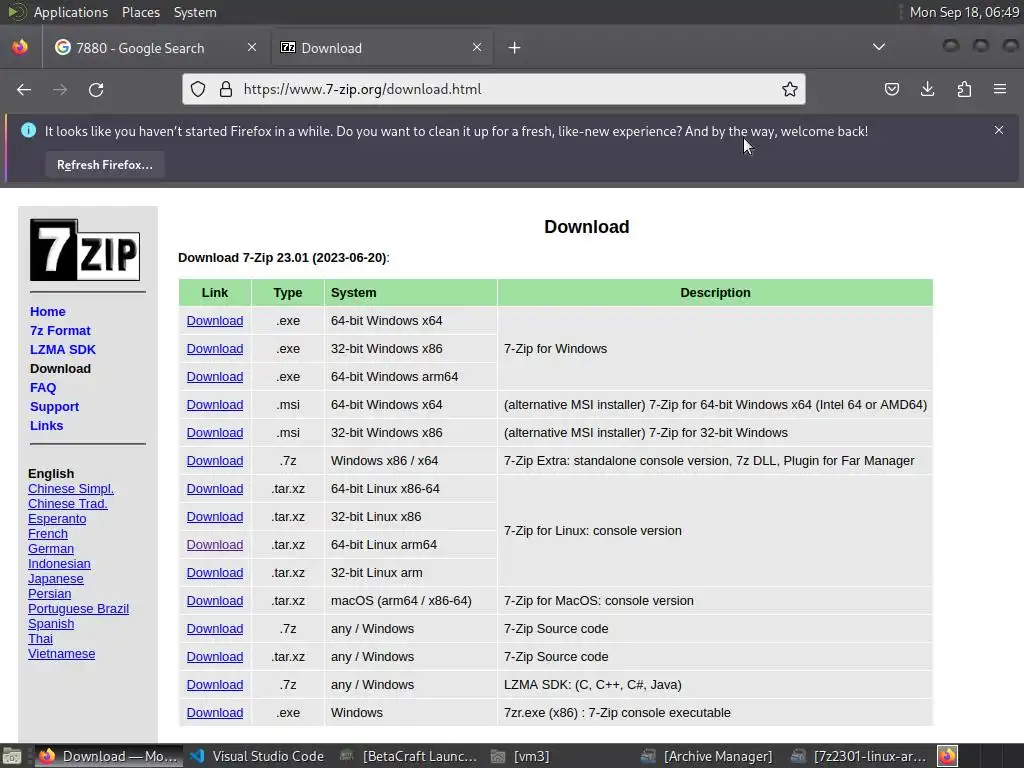Open the FAQ sidebar link

(43, 387)
